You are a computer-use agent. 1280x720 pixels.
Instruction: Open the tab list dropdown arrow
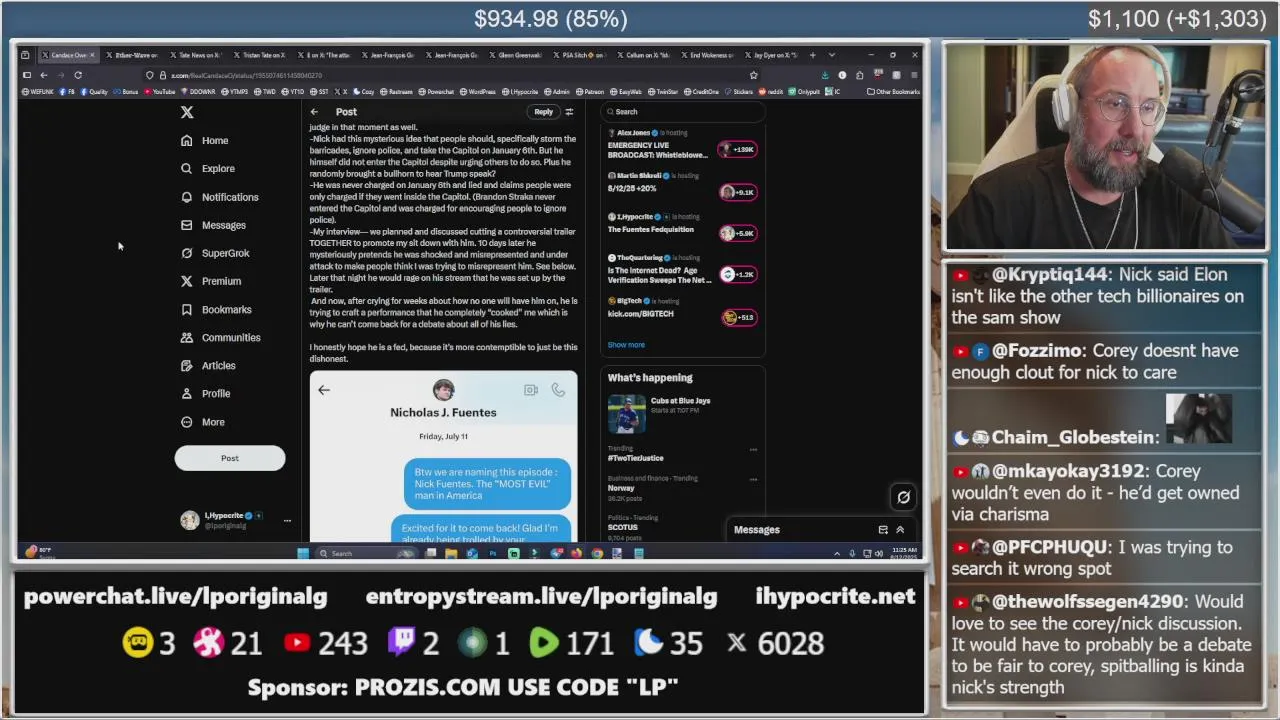831,55
